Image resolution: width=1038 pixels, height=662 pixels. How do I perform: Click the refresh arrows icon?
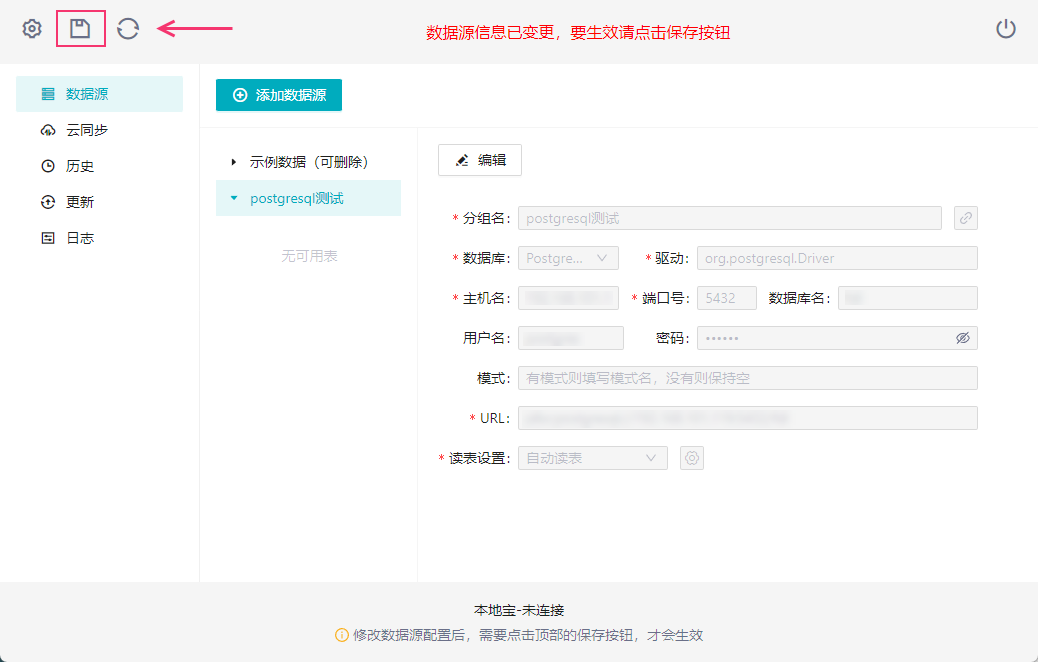128,28
